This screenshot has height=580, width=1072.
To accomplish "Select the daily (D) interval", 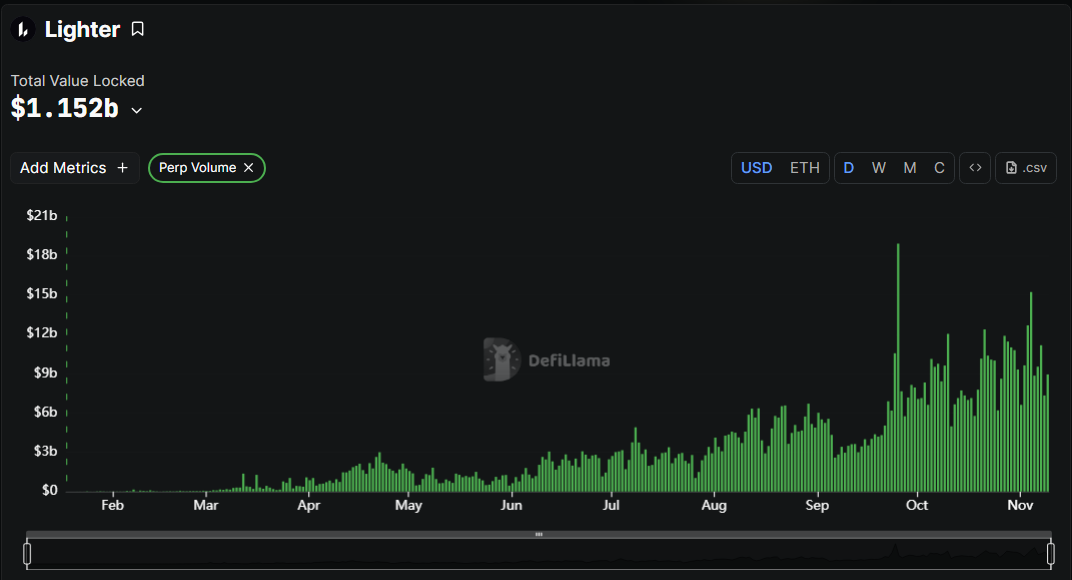I will click(x=849, y=168).
